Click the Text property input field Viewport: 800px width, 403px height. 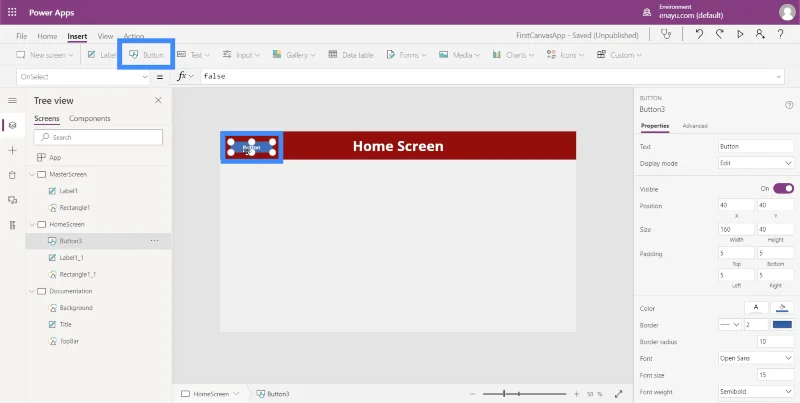point(756,146)
